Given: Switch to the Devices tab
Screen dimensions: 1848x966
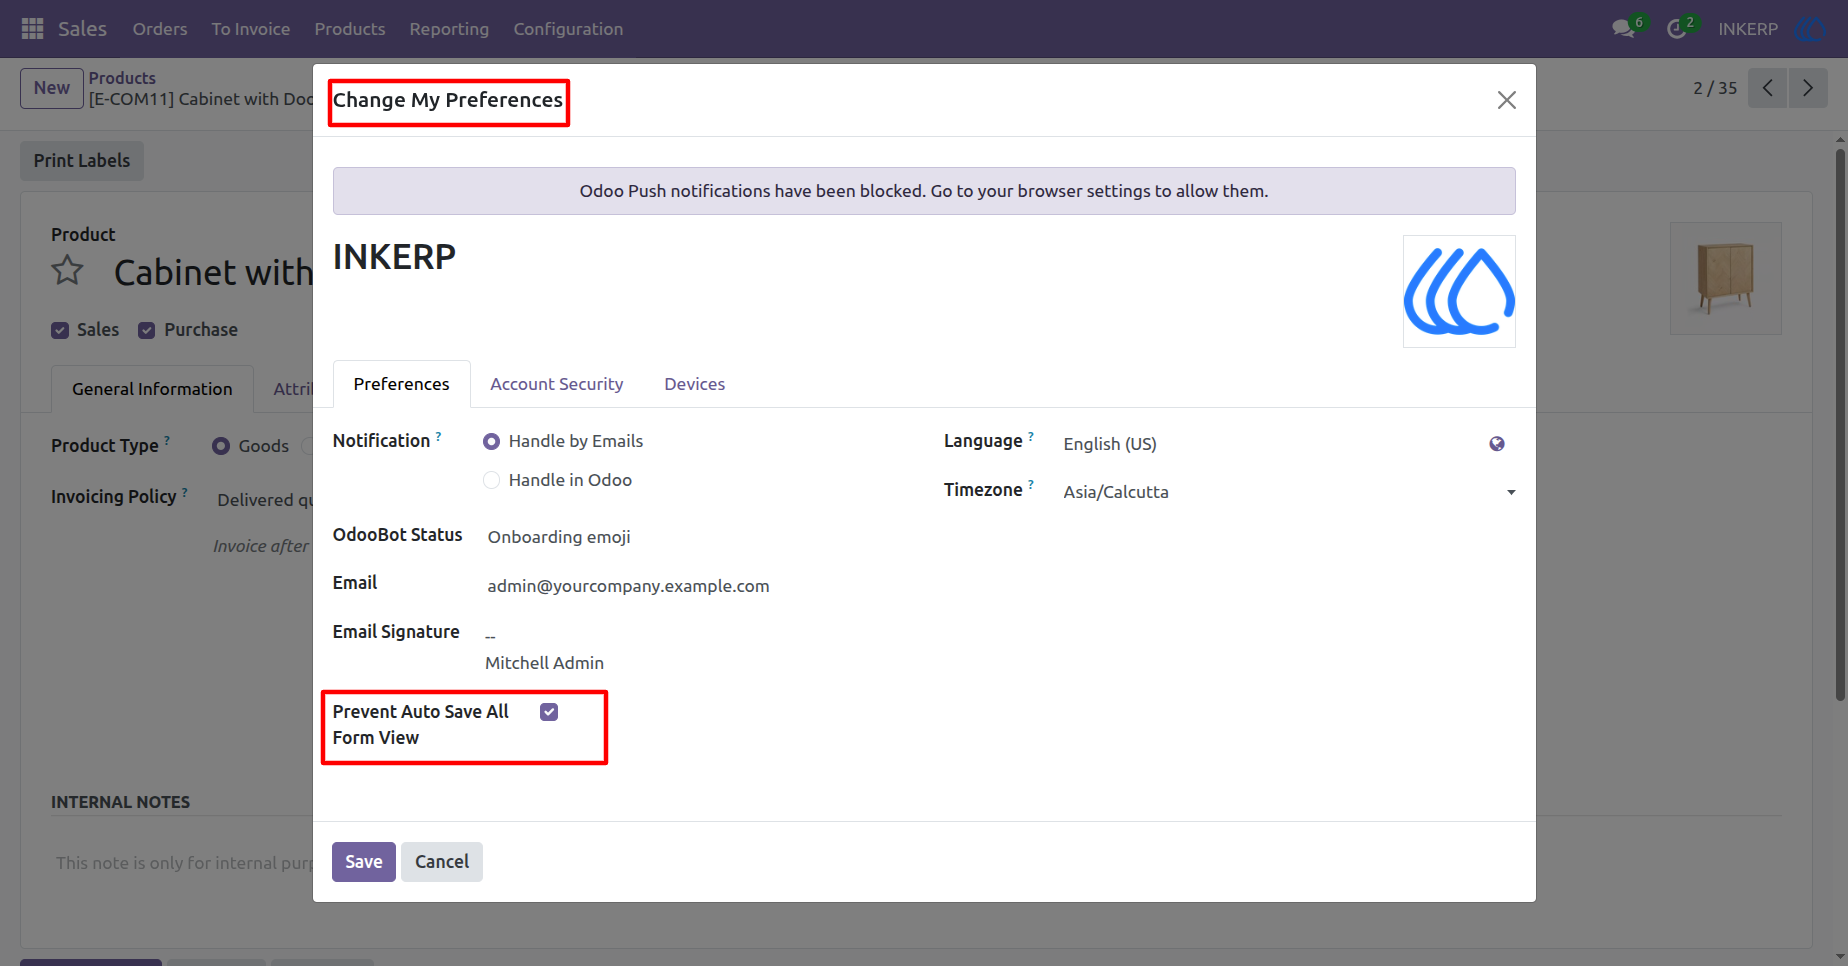Looking at the screenshot, I should (x=695, y=384).
